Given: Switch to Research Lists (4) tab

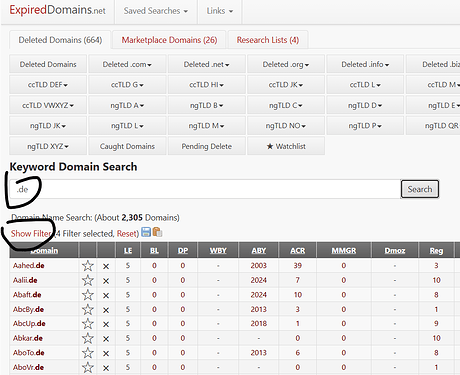Looking at the screenshot, I should pos(268,40).
